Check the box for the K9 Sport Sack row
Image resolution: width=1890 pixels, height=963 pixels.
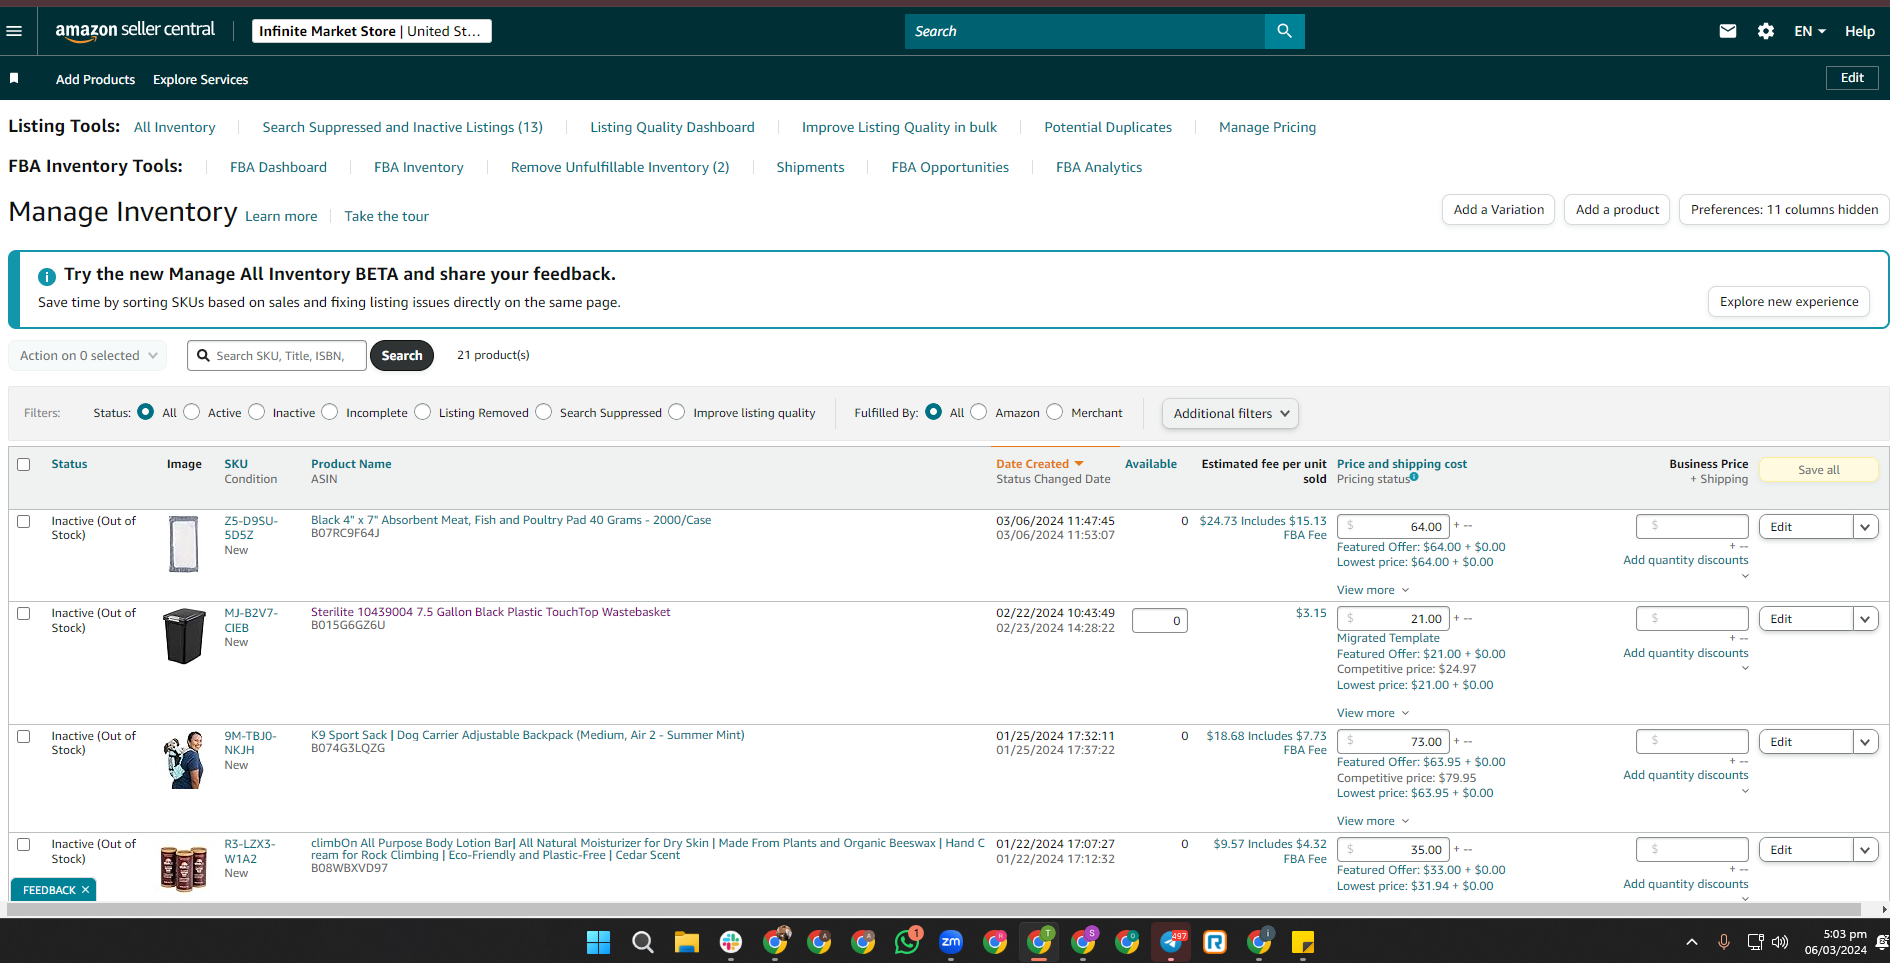[x=24, y=736]
